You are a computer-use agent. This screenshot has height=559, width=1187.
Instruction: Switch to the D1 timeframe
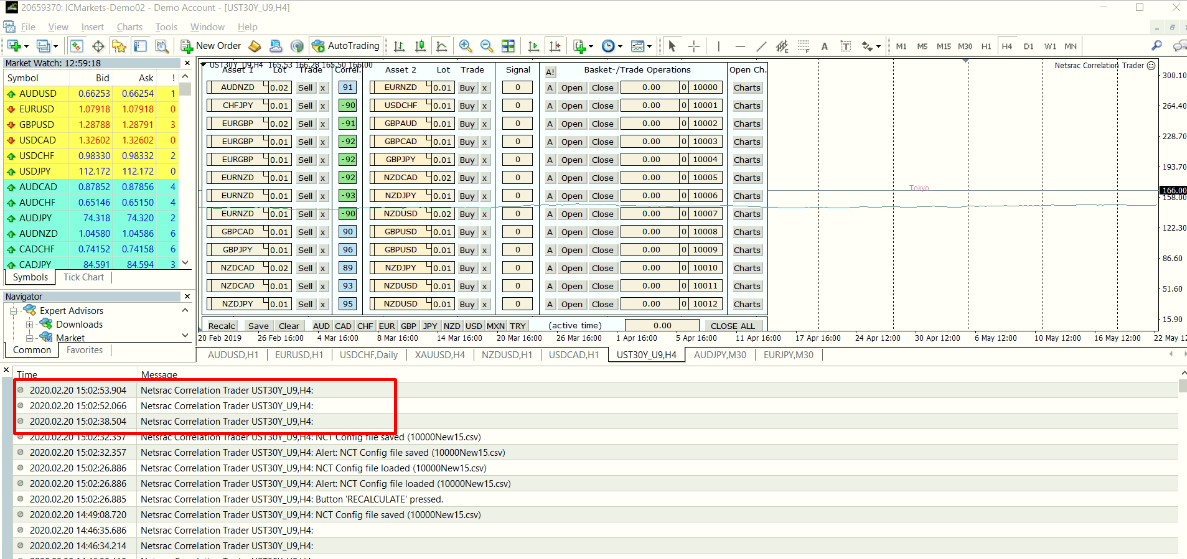pyautogui.click(x=1028, y=46)
